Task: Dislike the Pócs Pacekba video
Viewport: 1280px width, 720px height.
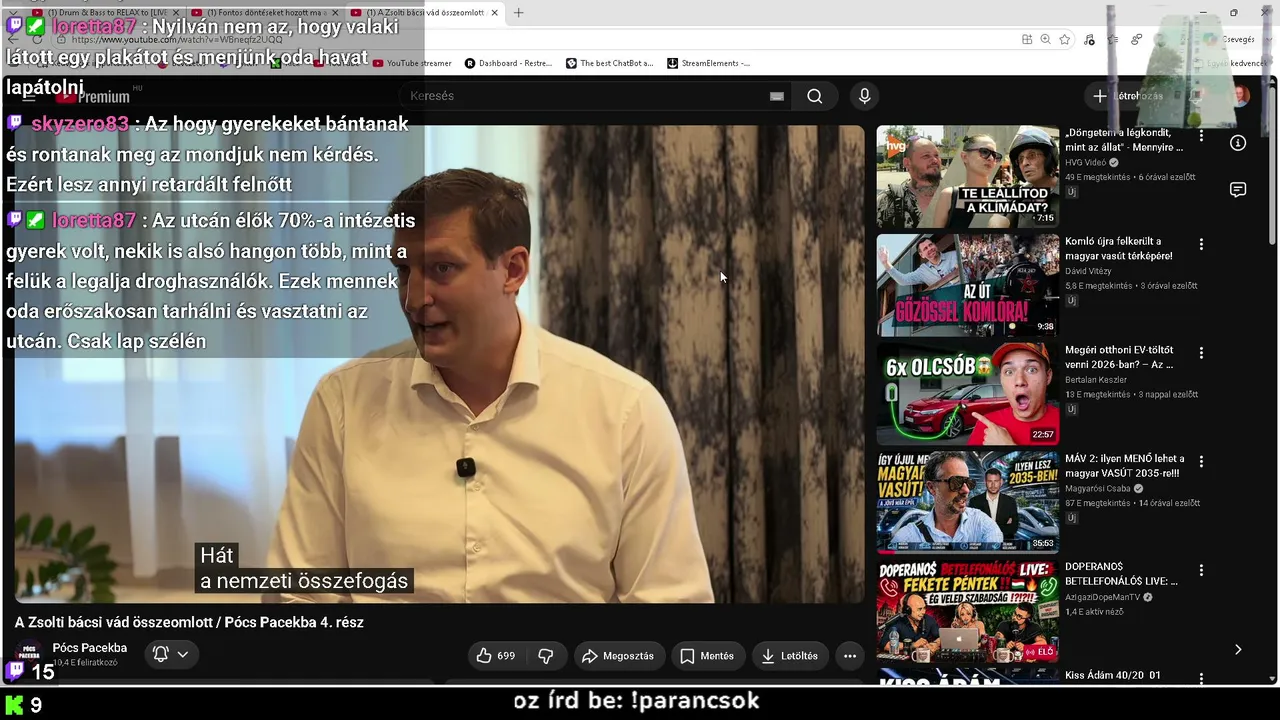Action: click(546, 656)
